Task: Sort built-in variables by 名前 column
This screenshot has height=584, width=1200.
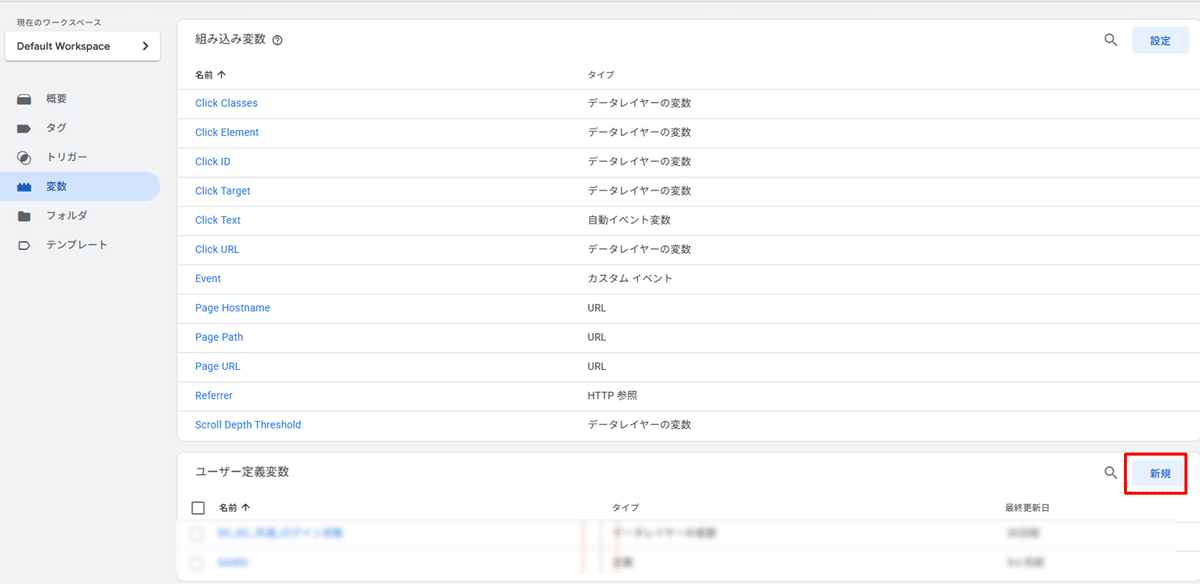Action: coord(210,75)
